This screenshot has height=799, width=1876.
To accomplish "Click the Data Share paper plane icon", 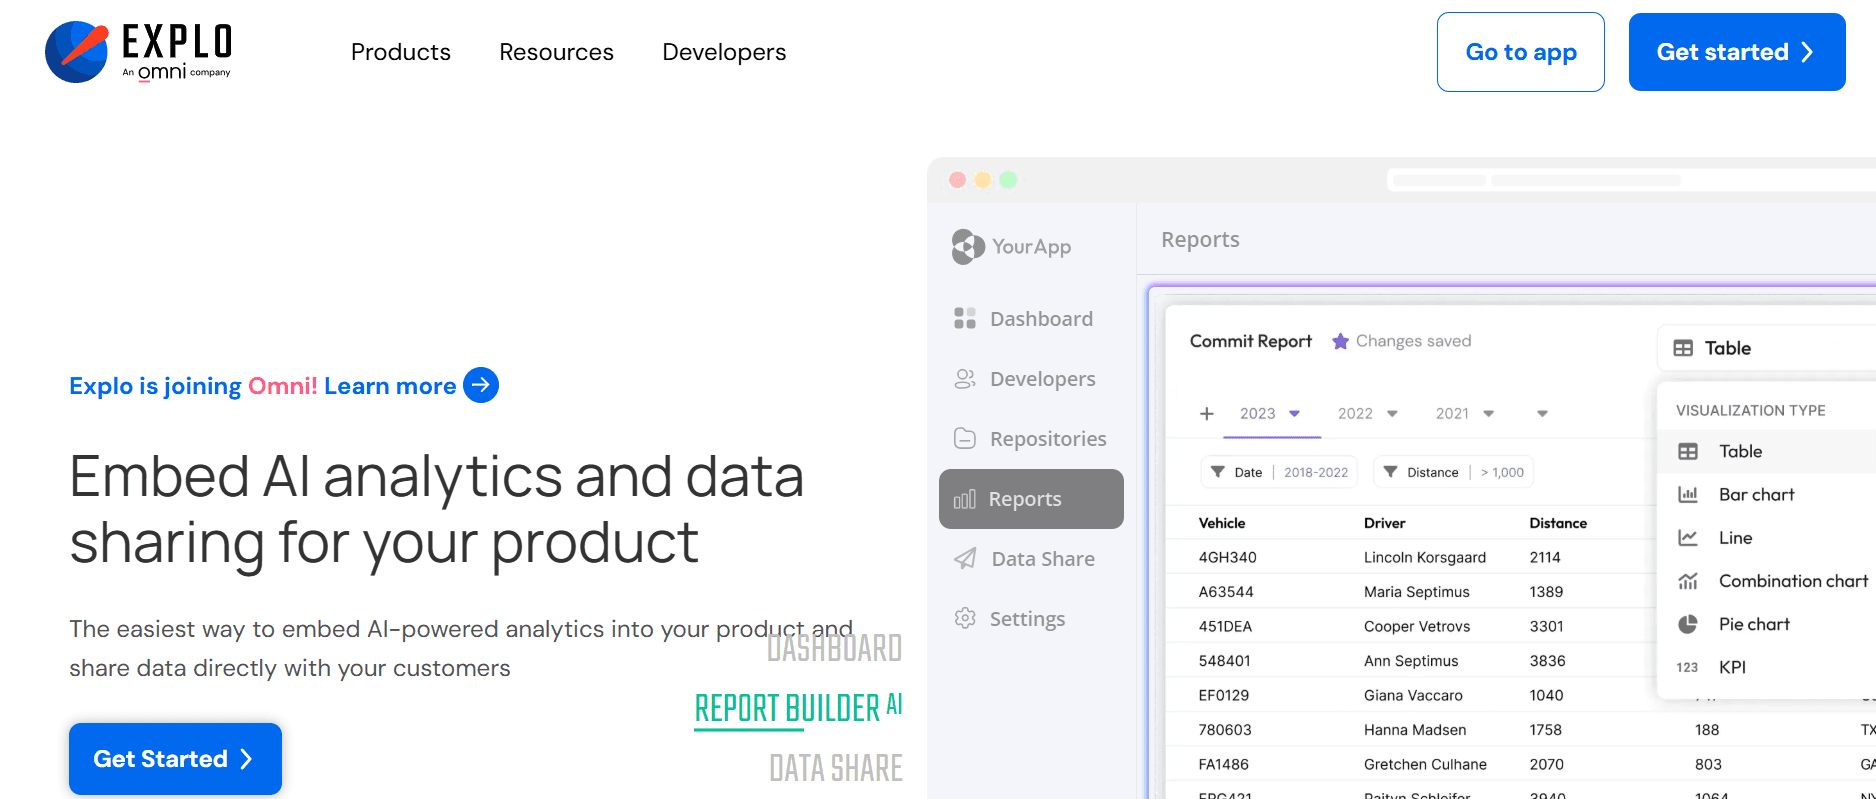I will 965,558.
